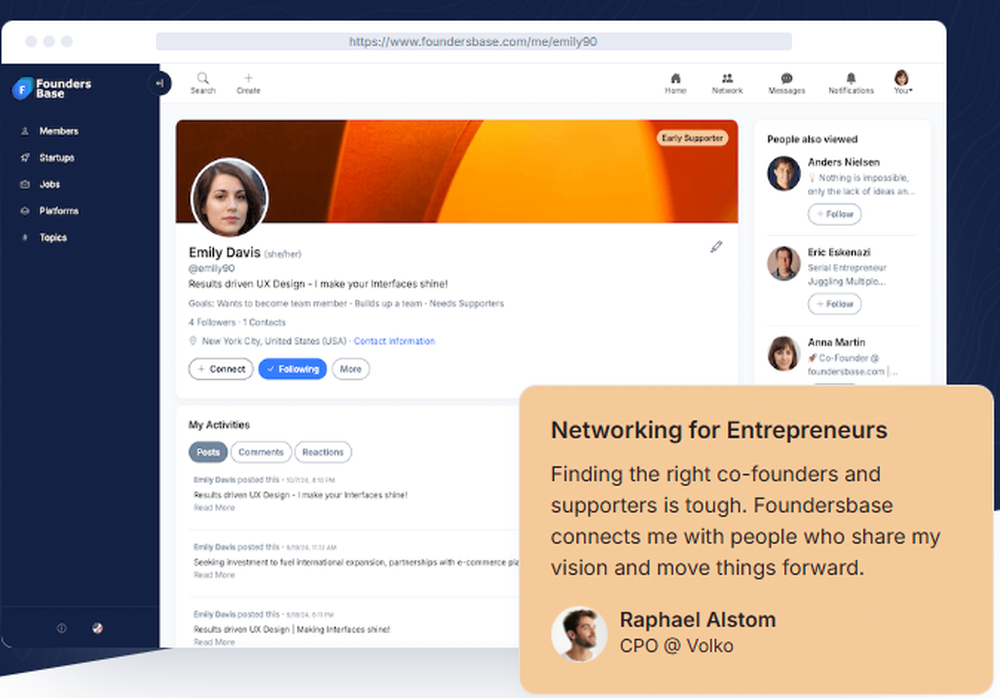Select the Reactions tab

coord(323,452)
